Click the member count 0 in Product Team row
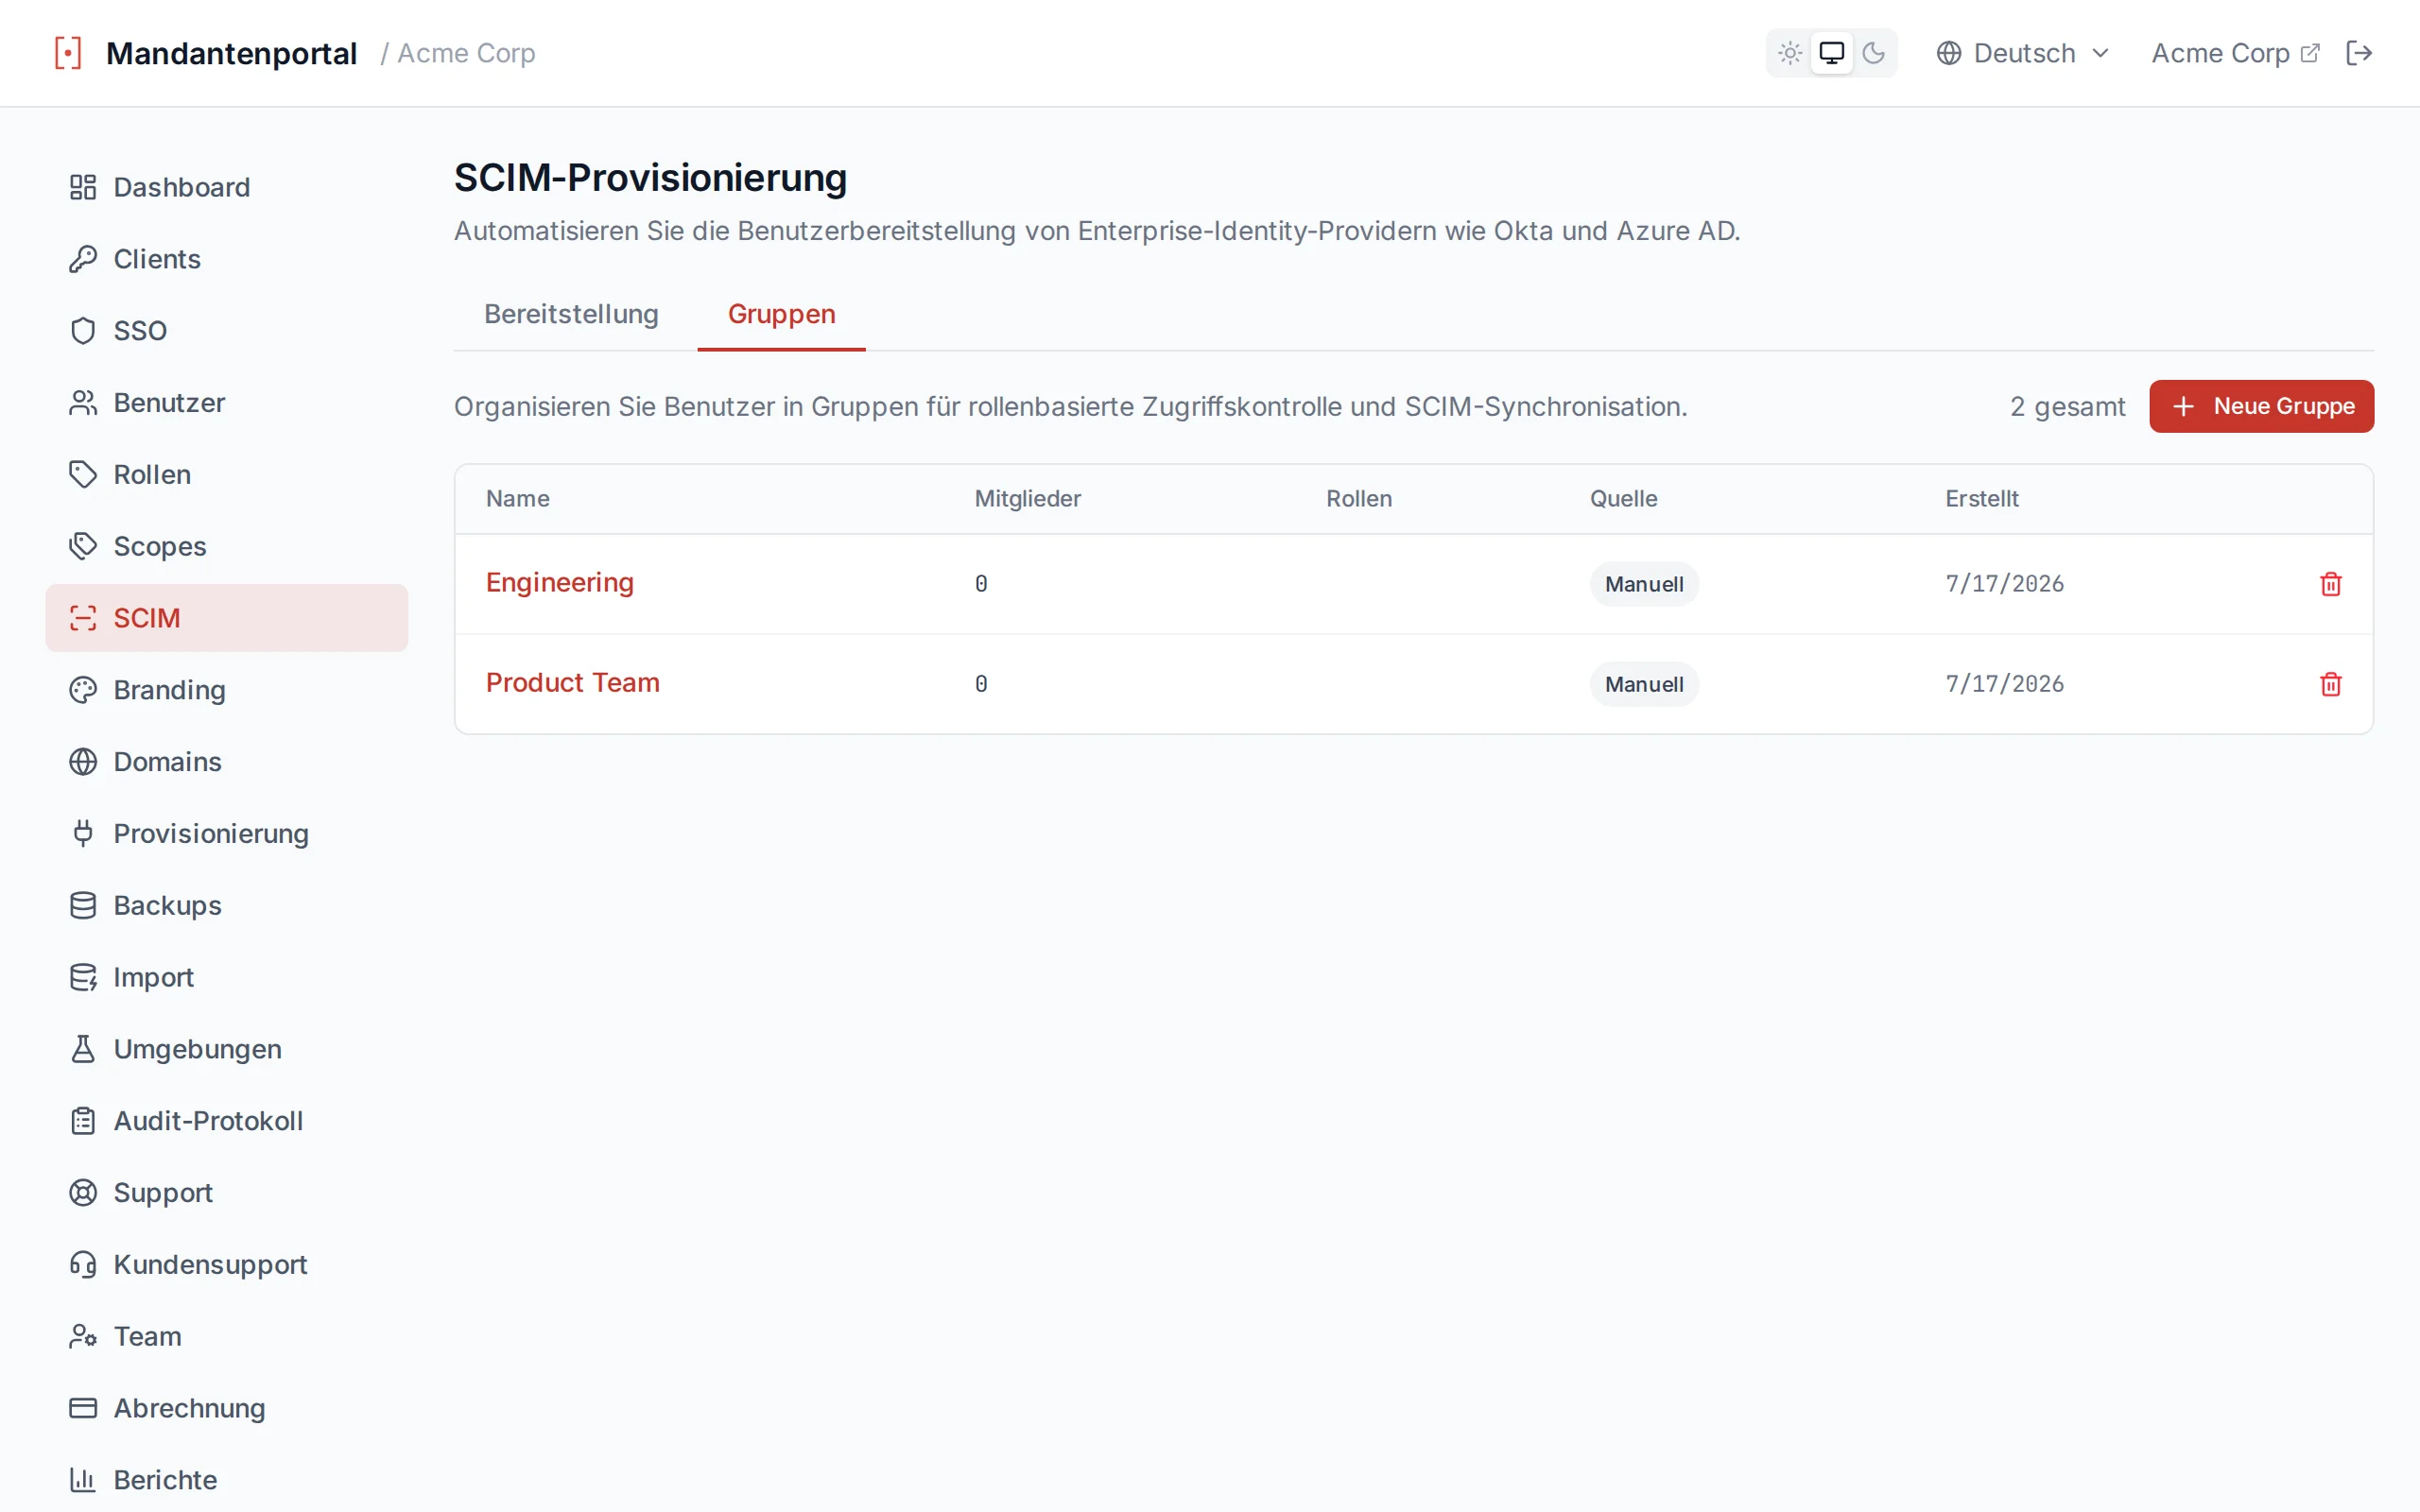The height and width of the screenshot is (1512, 2420). pyautogui.click(x=981, y=684)
